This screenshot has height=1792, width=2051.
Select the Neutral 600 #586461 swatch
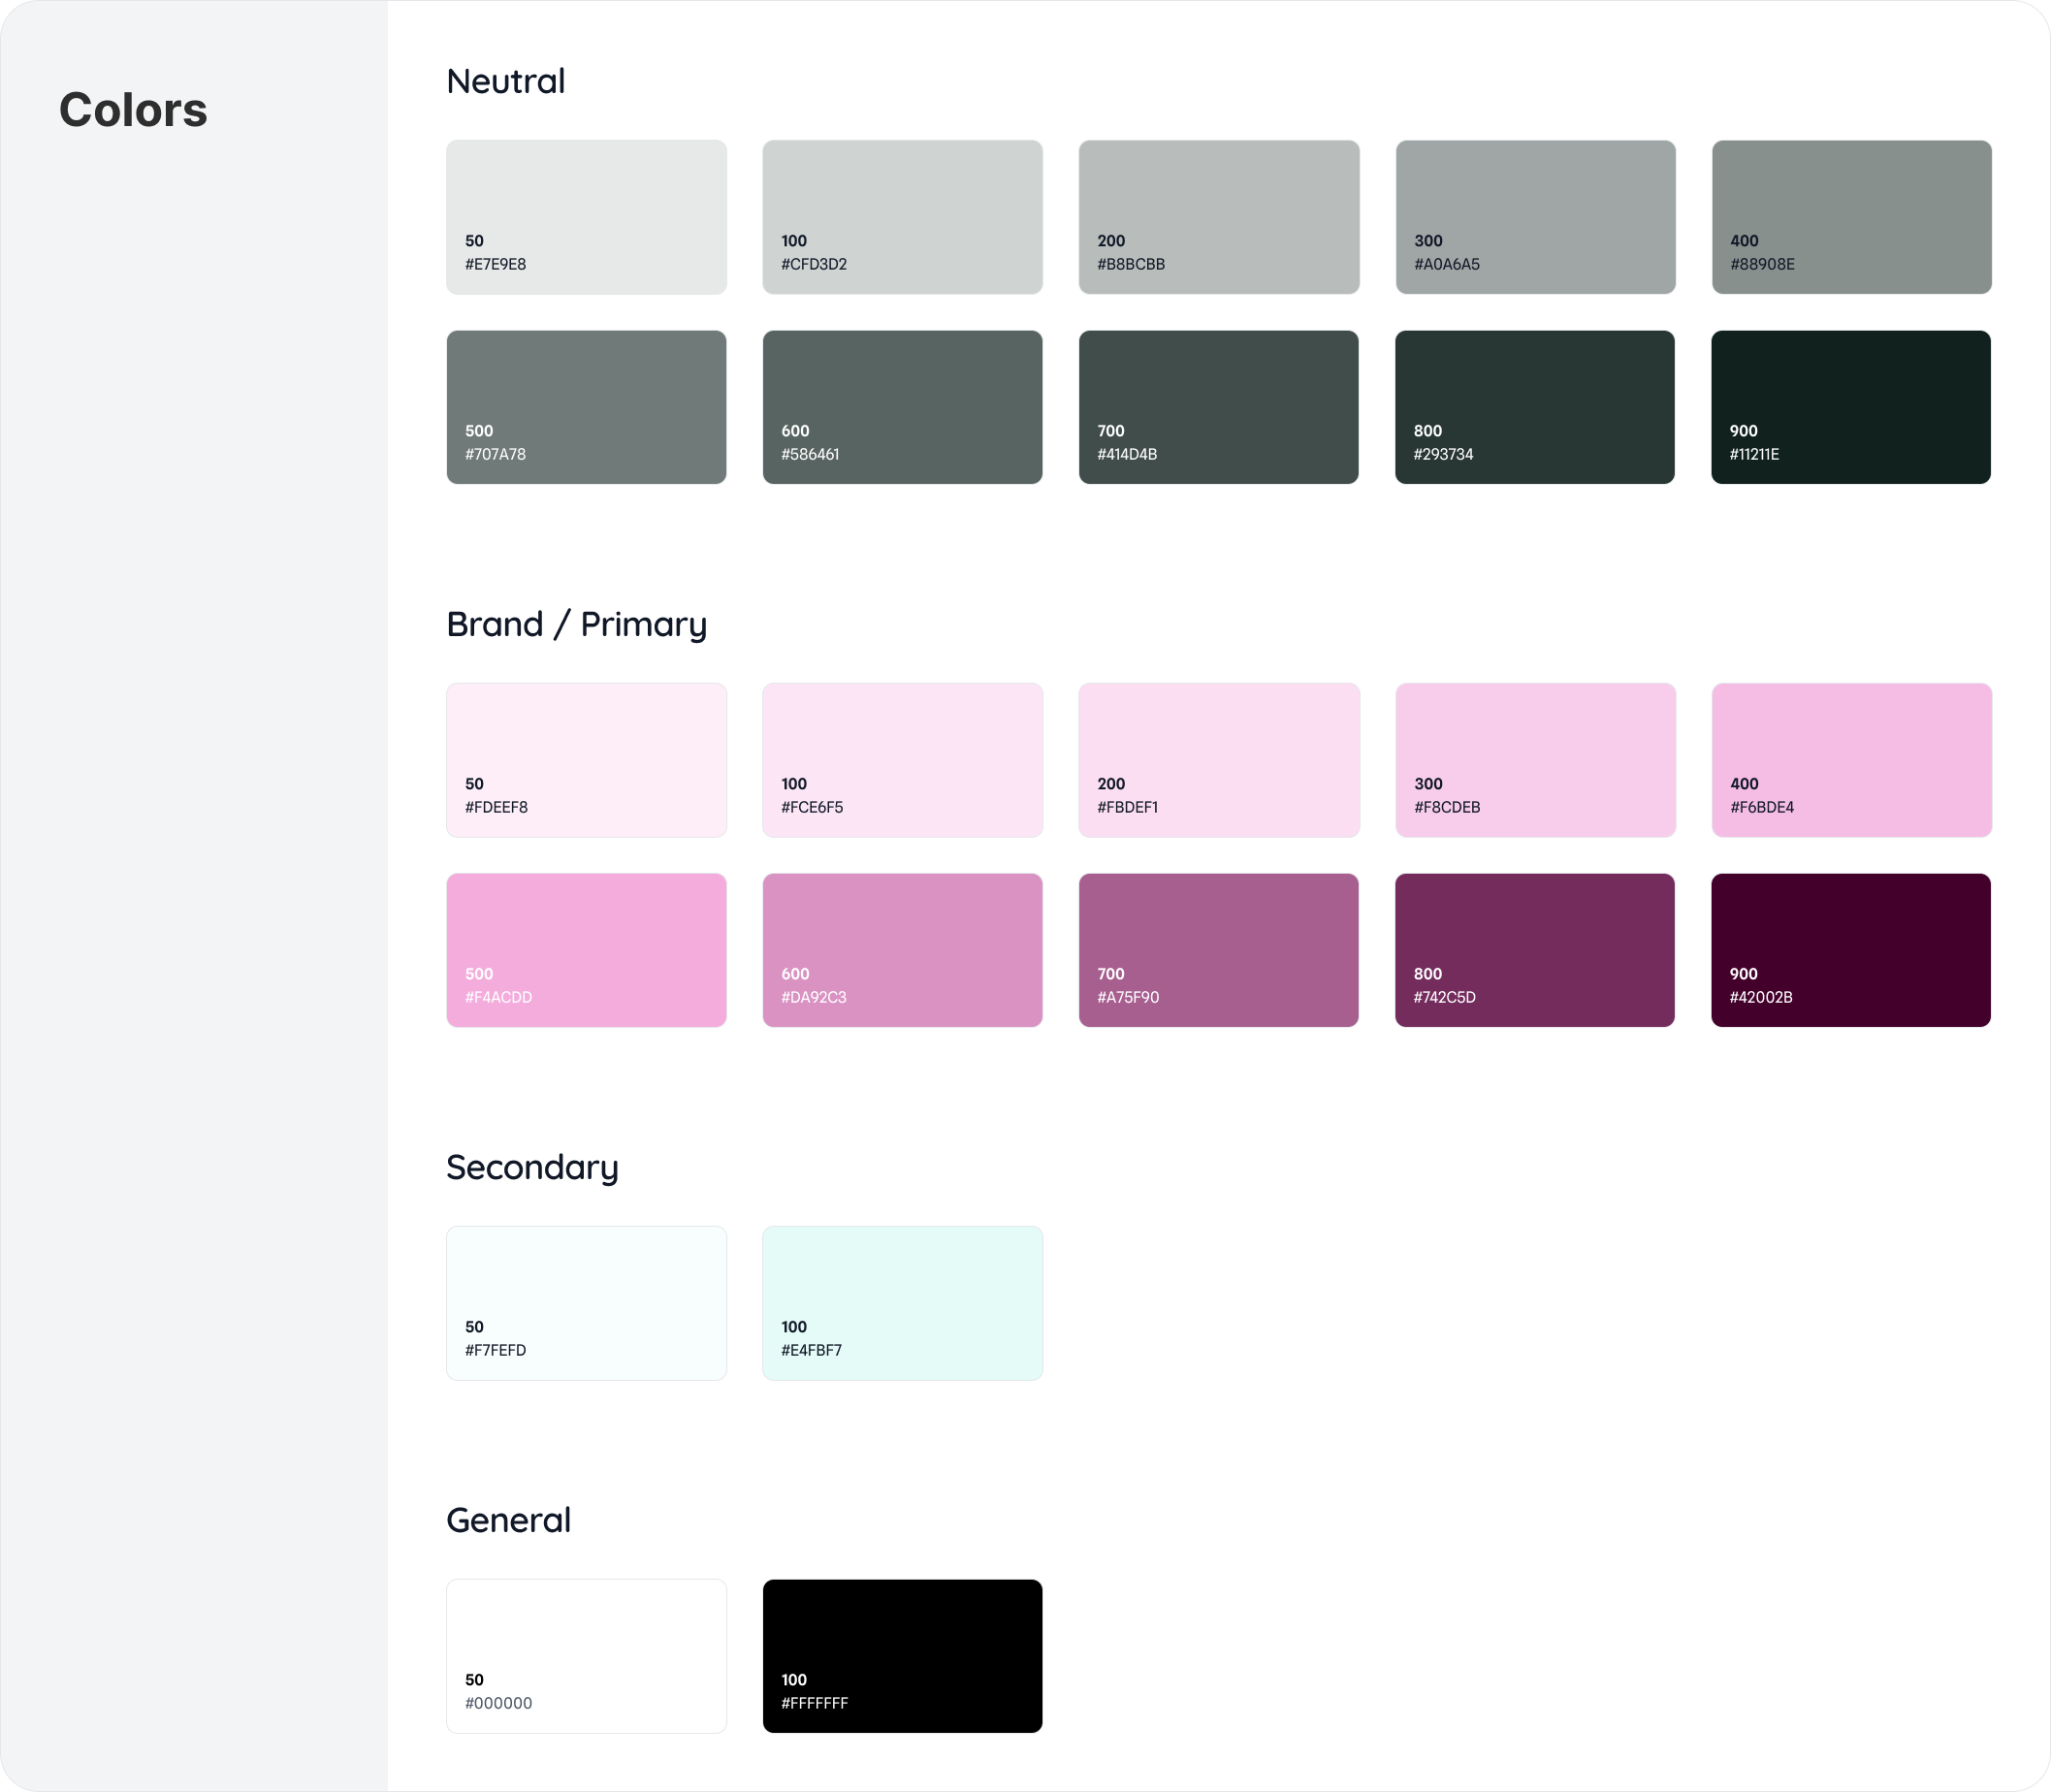pos(902,407)
